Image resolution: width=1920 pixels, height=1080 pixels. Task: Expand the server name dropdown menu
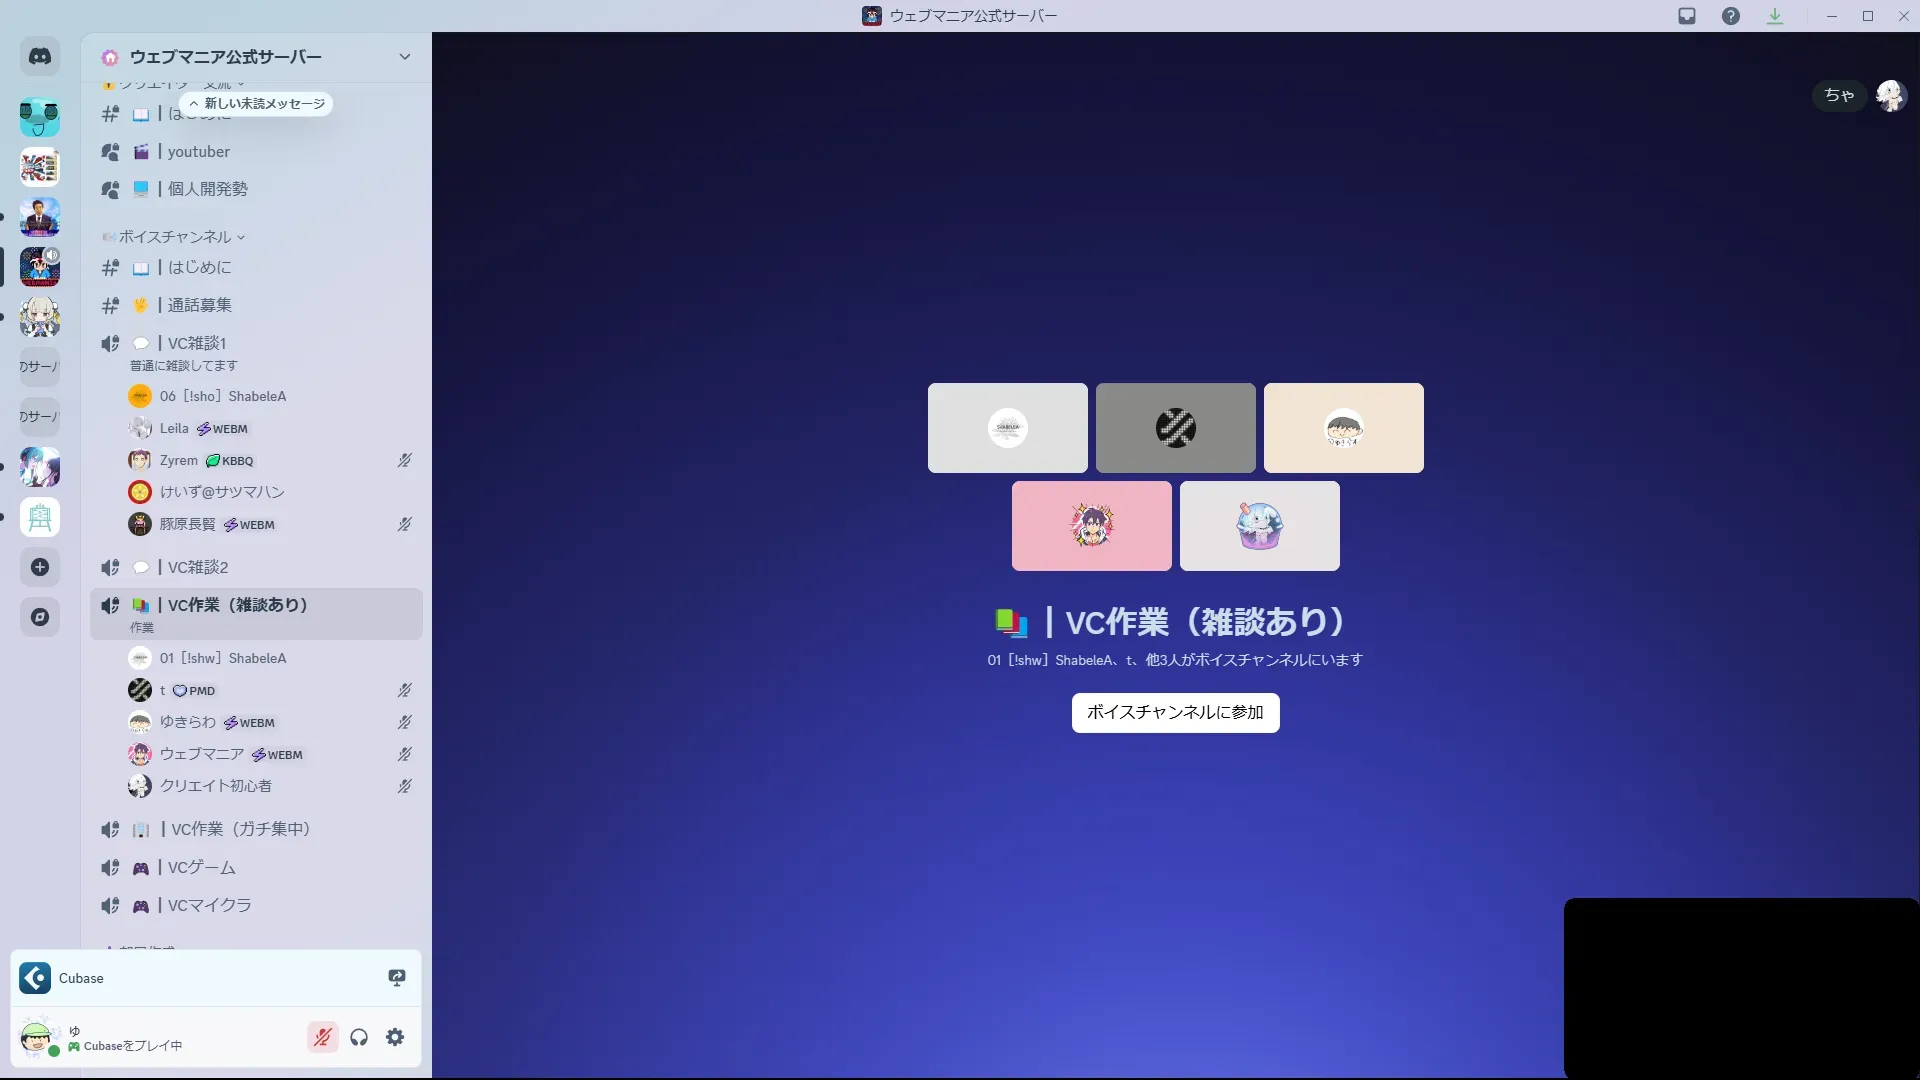click(x=404, y=57)
